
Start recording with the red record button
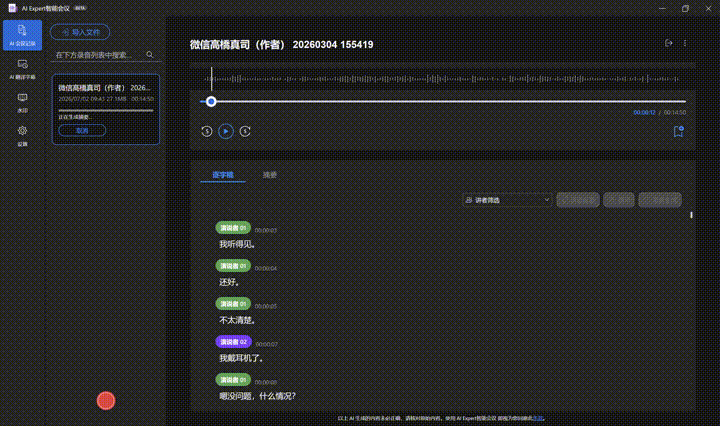tap(106, 401)
